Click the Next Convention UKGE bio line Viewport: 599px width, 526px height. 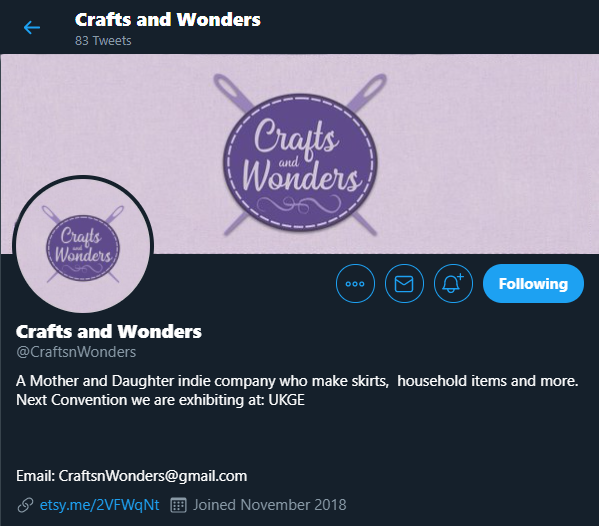point(160,400)
